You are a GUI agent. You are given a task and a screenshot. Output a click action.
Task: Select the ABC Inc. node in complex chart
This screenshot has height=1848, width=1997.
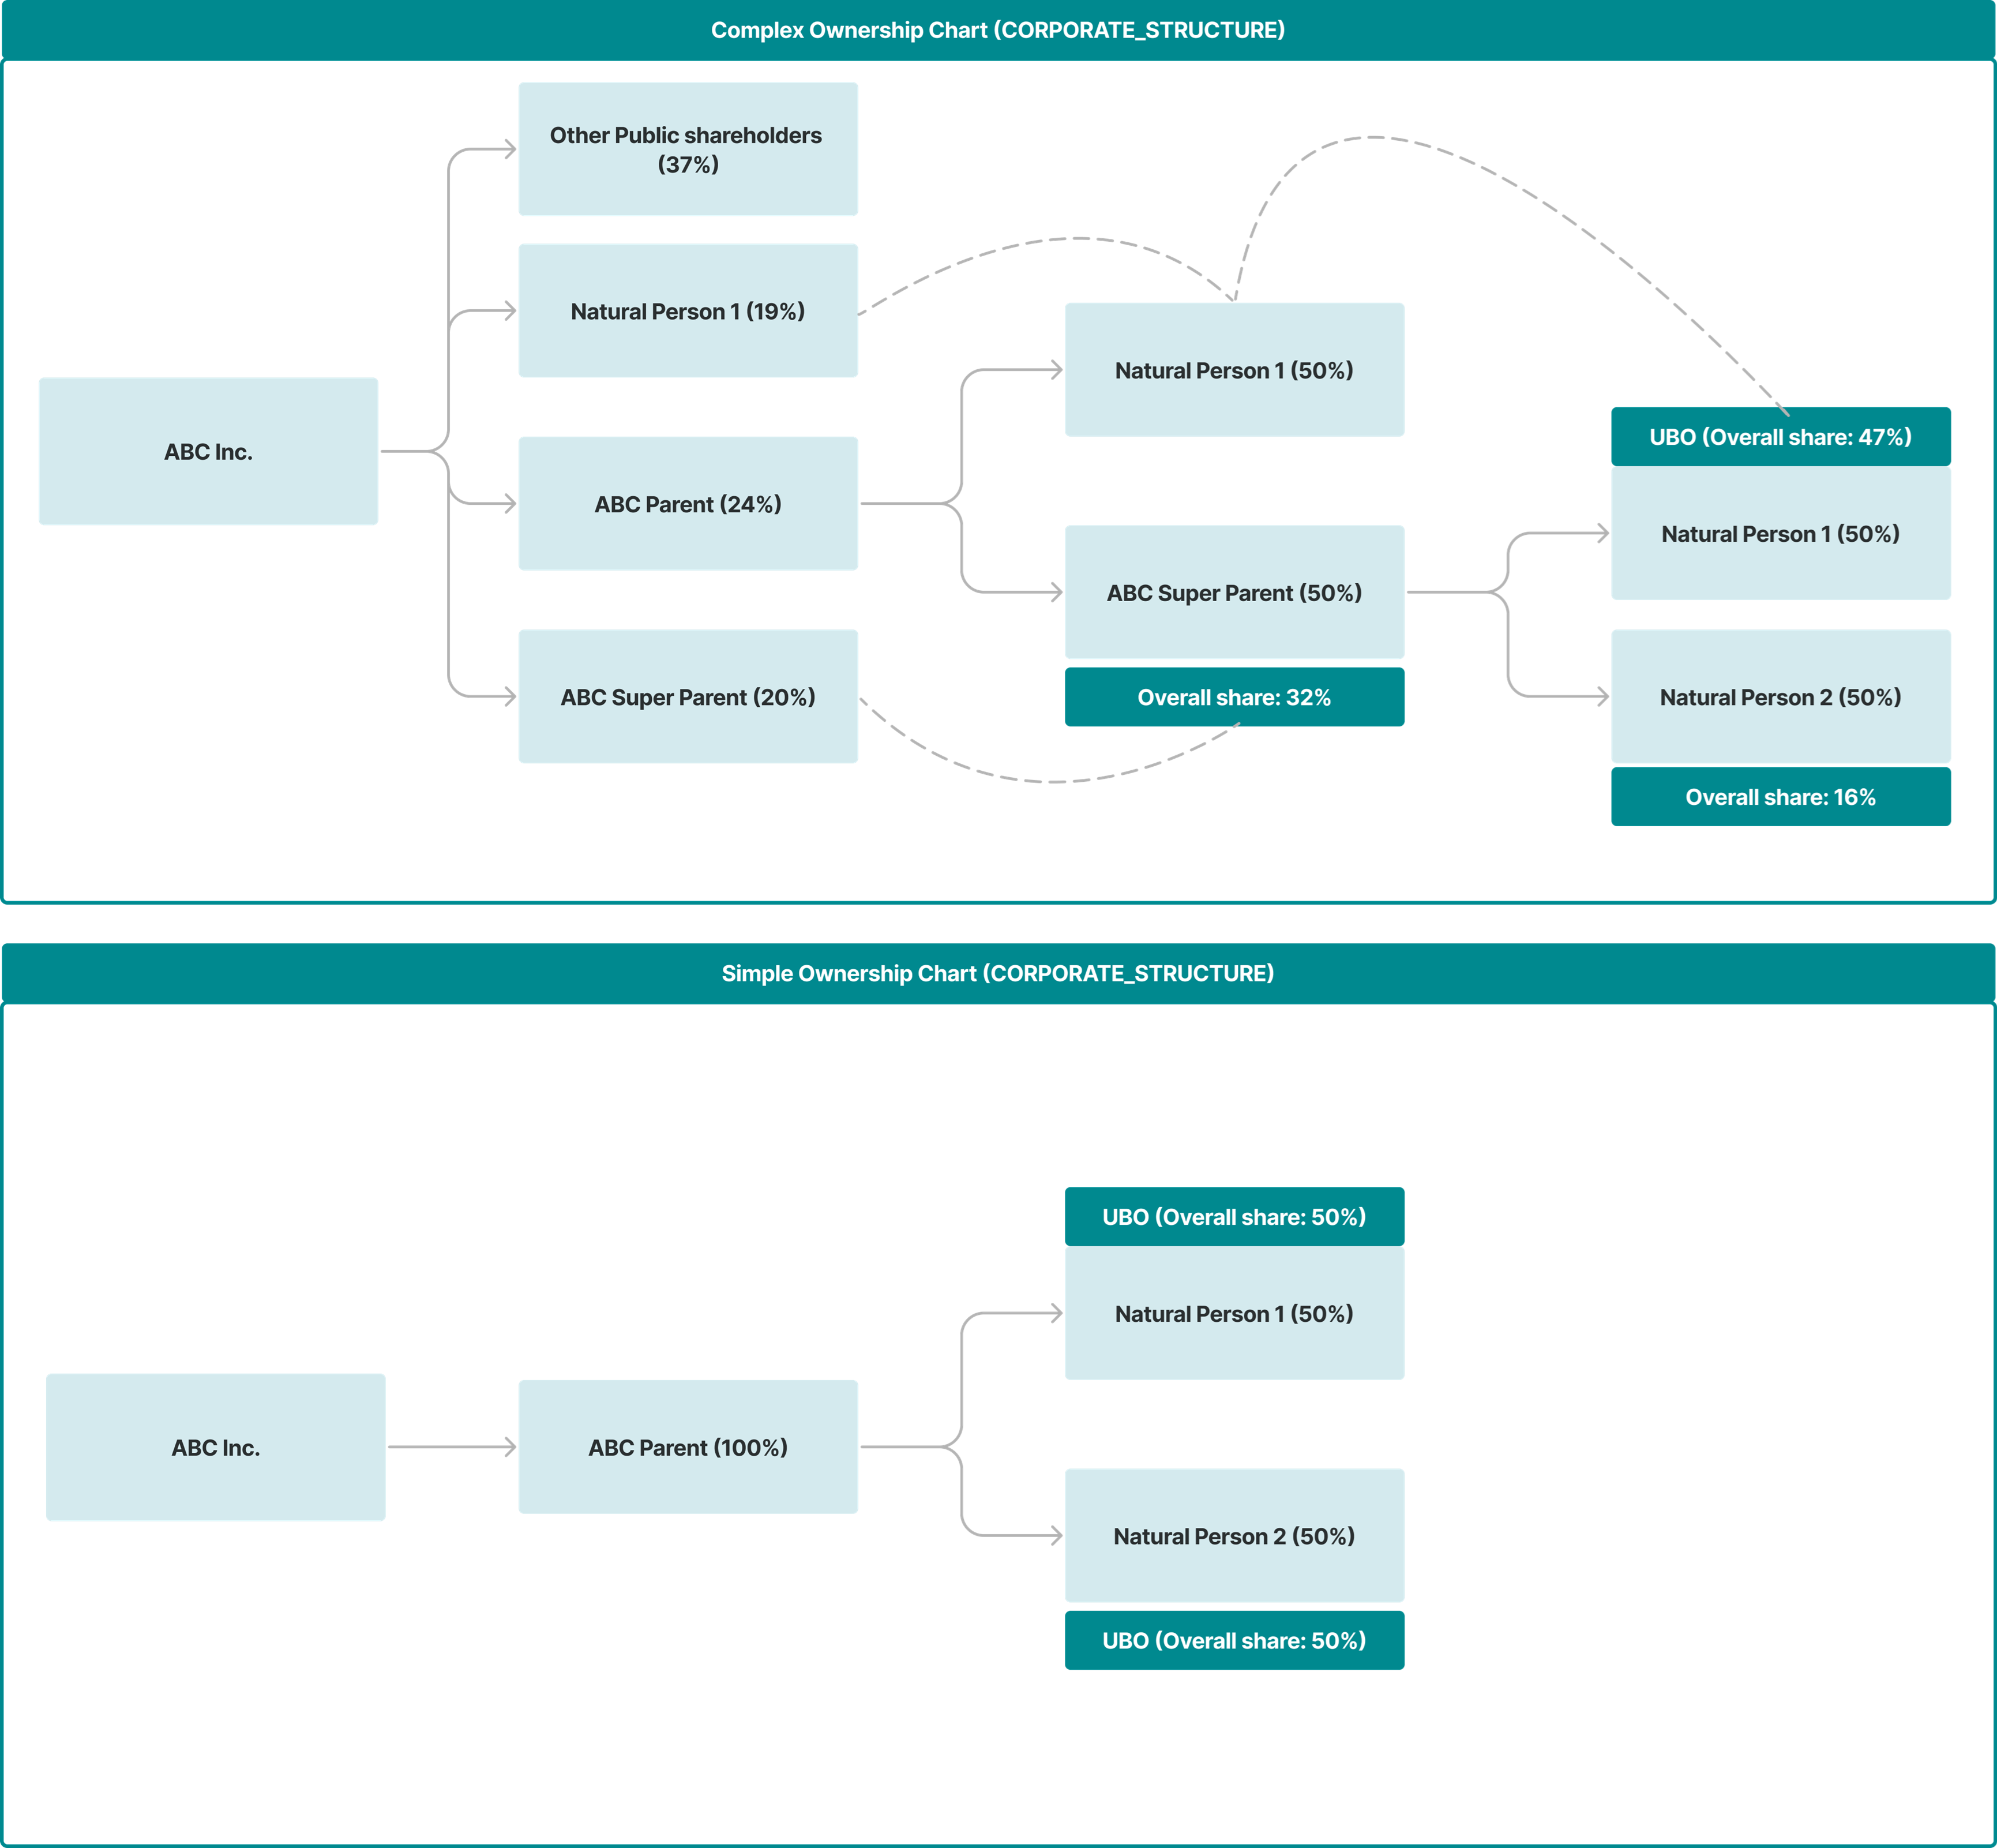[209, 452]
